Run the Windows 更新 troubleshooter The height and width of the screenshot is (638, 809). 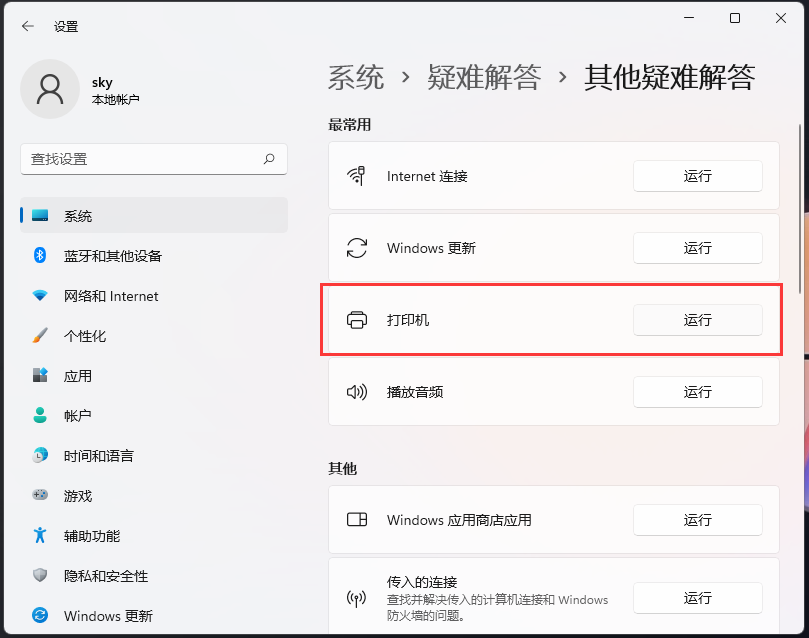pyautogui.click(x=698, y=248)
